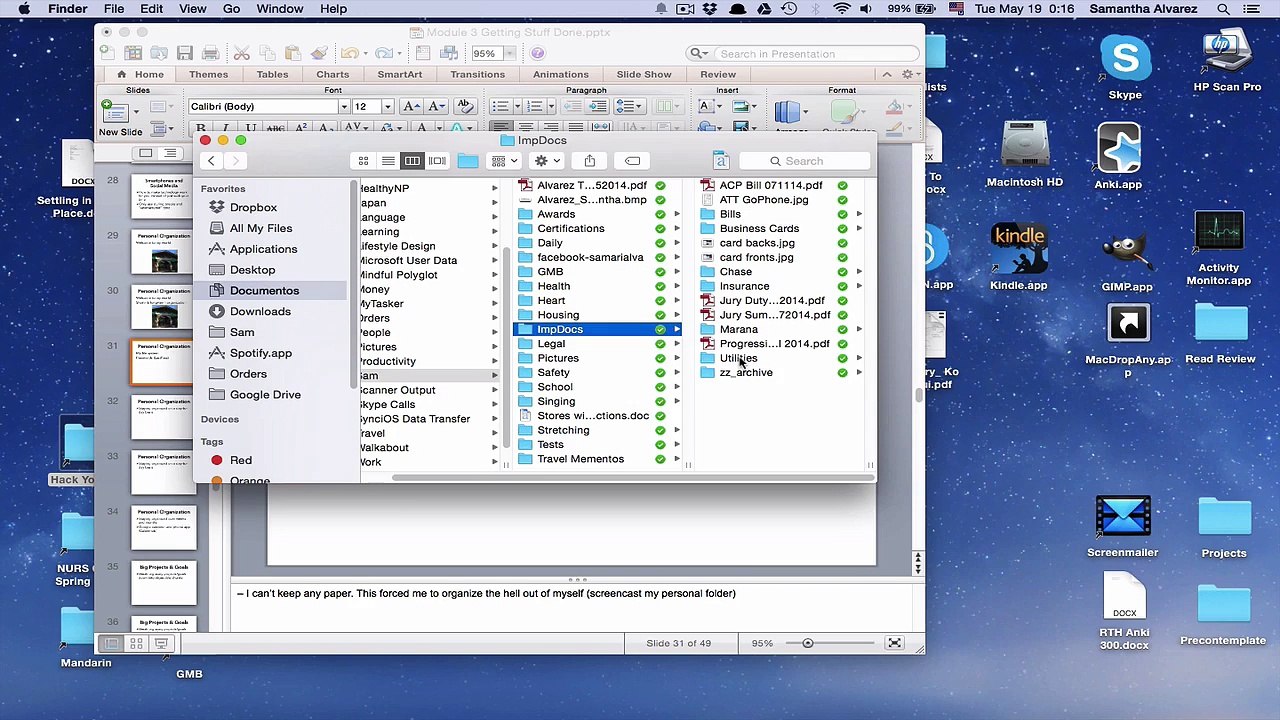Screen dimensions: 1280x720
Task: Select the Skype desktop icon
Action: tap(1125, 68)
